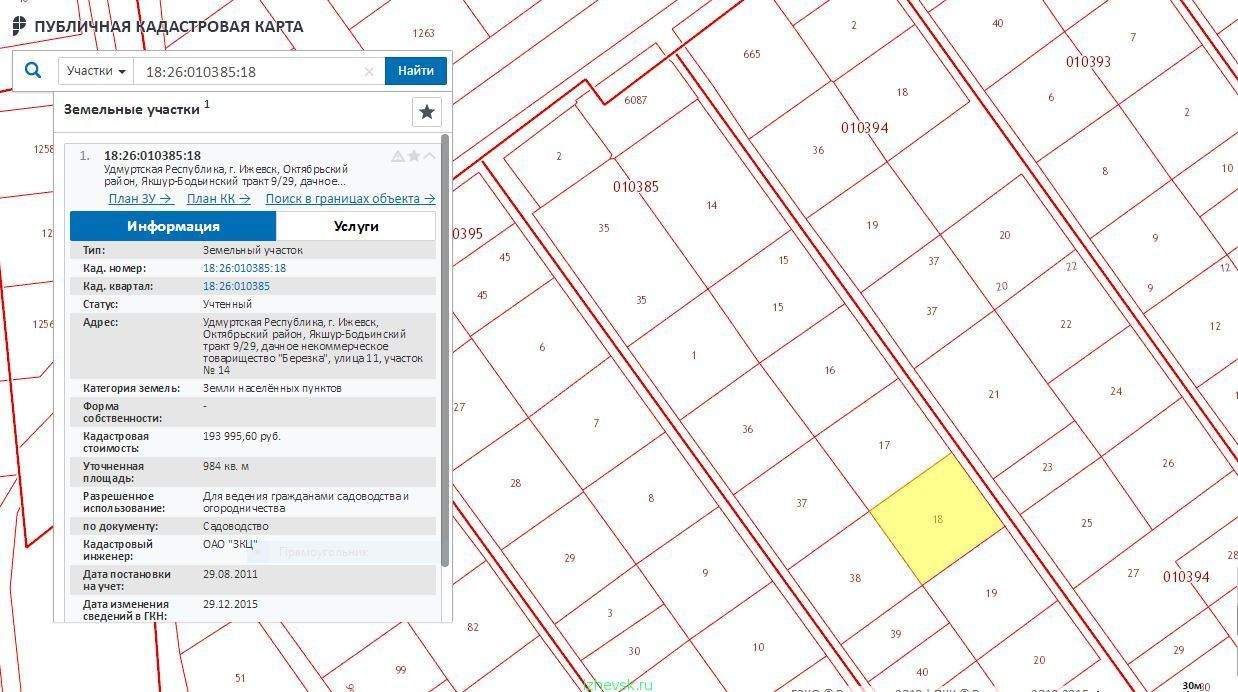The height and width of the screenshot is (692, 1238).
Task: Collapse the result card chevron
Action: [x=429, y=156]
